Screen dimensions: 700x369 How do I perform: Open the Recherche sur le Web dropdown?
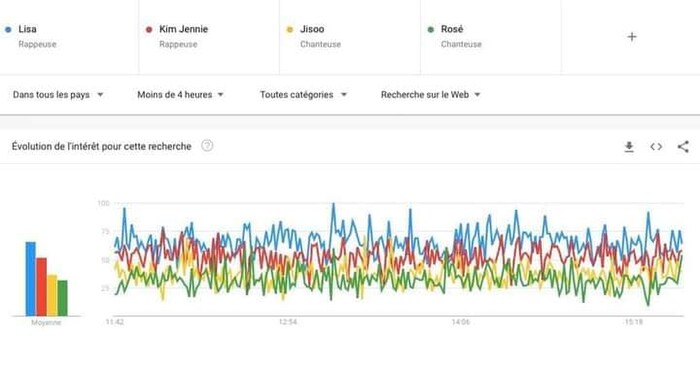[x=430, y=95]
